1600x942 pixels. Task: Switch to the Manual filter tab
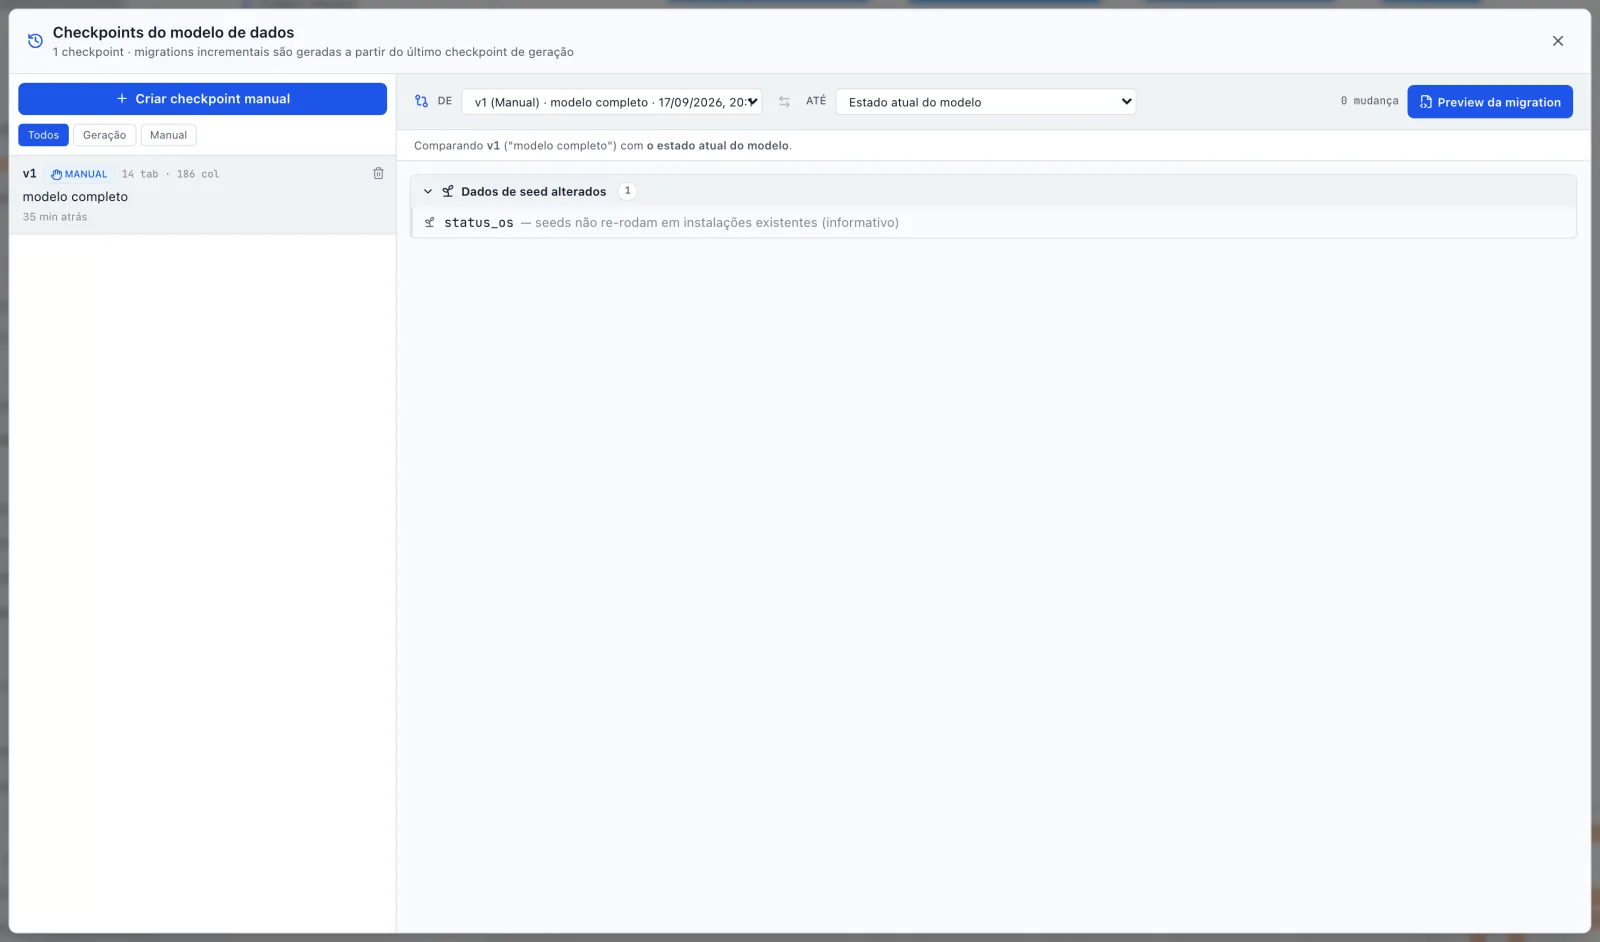[168, 135]
